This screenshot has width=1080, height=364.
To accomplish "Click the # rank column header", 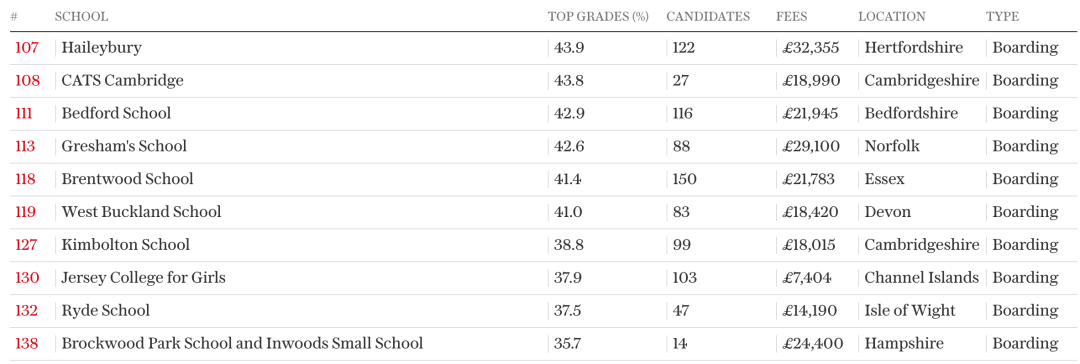I will [14, 17].
